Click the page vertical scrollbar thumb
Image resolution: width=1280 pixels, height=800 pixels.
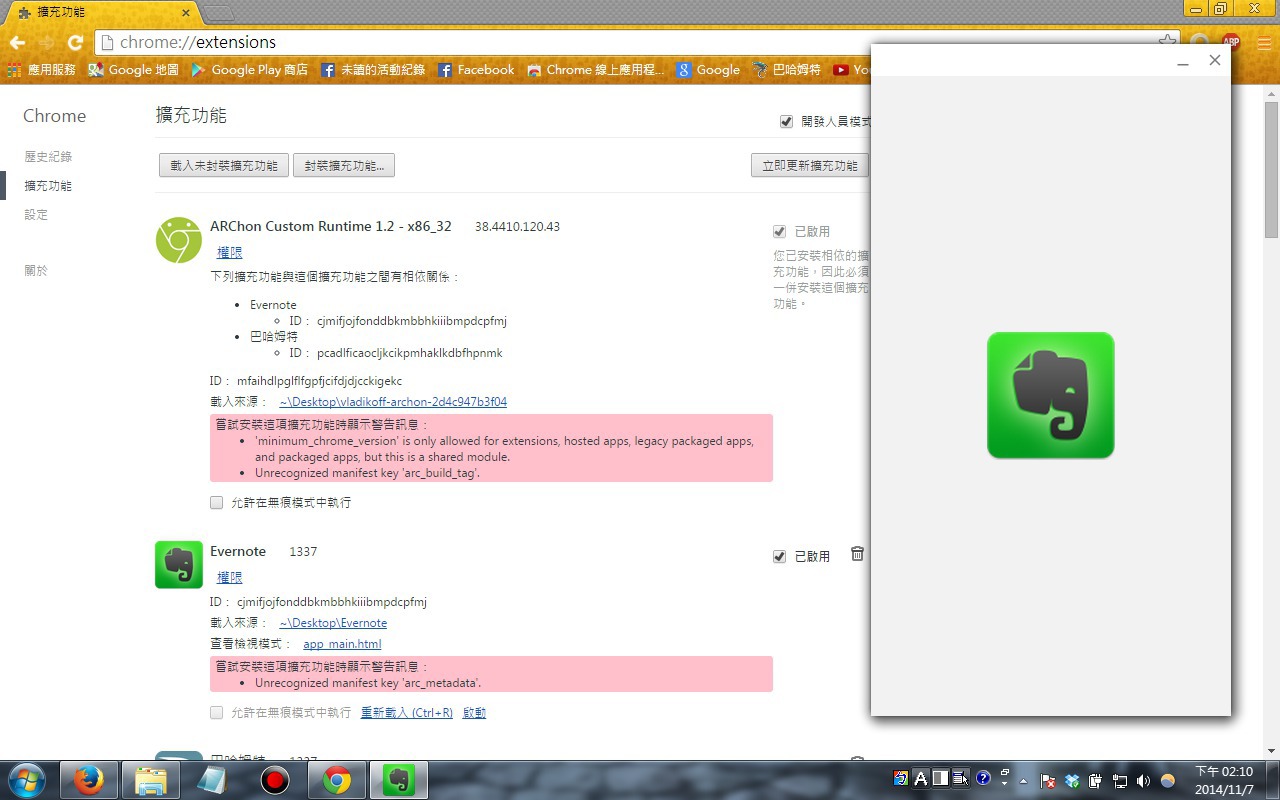(x=1271, y=168)
